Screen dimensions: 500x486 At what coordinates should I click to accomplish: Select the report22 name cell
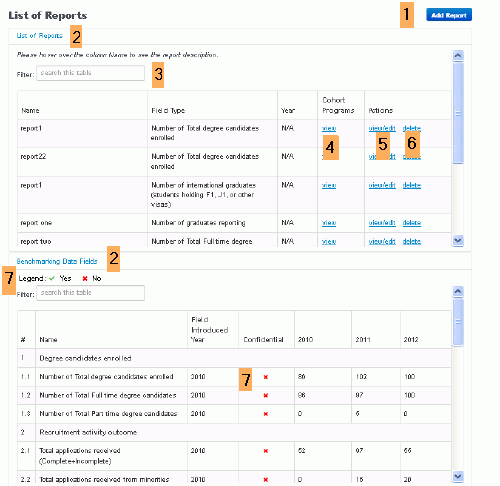coord(82,162)
